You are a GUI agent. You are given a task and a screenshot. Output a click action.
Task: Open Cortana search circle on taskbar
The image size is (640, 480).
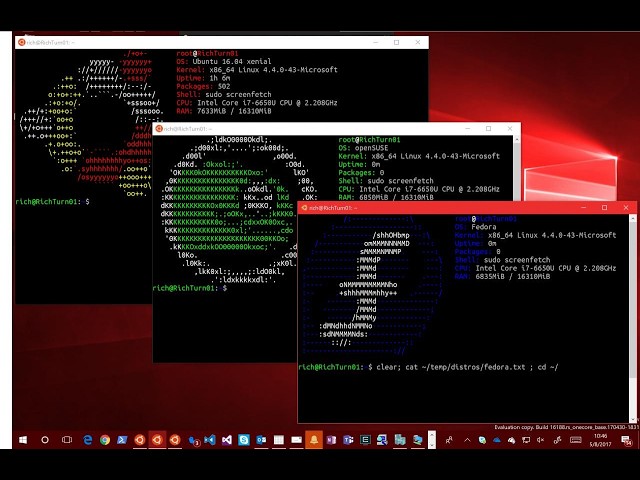(45, 440)
